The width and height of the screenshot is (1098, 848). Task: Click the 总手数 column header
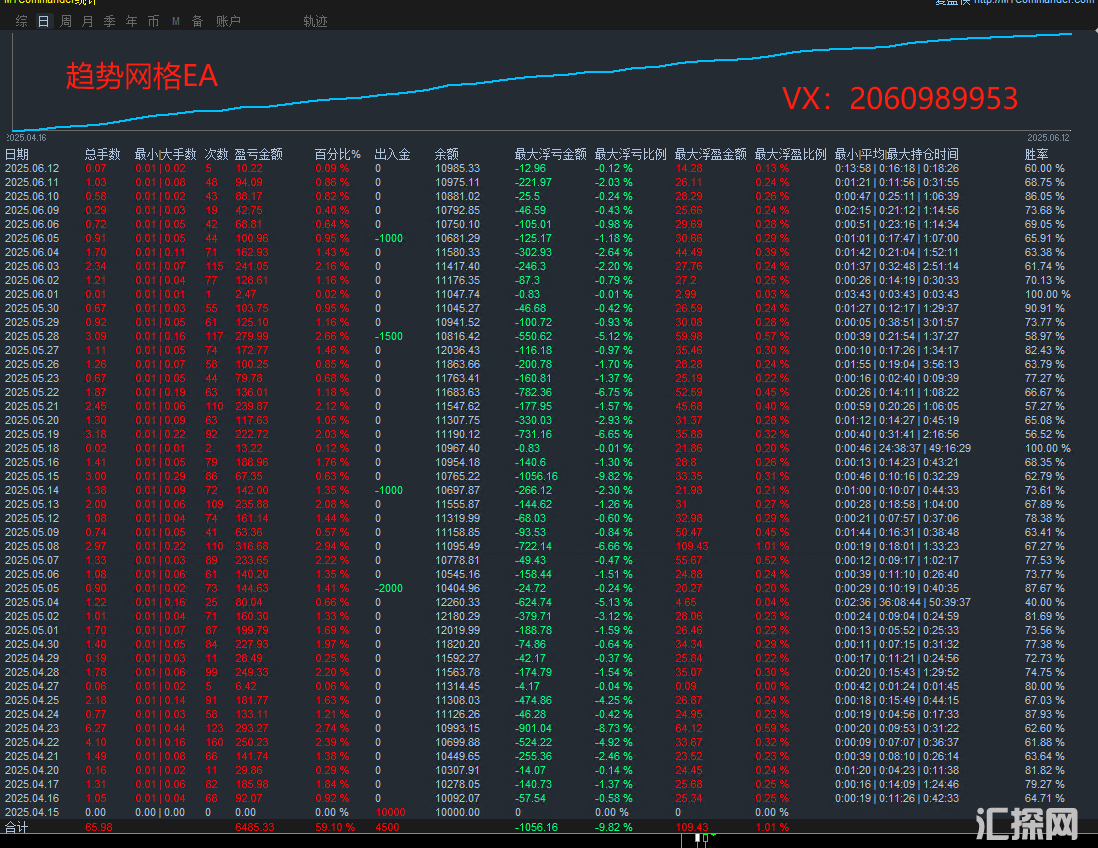(x=103, y=154)
